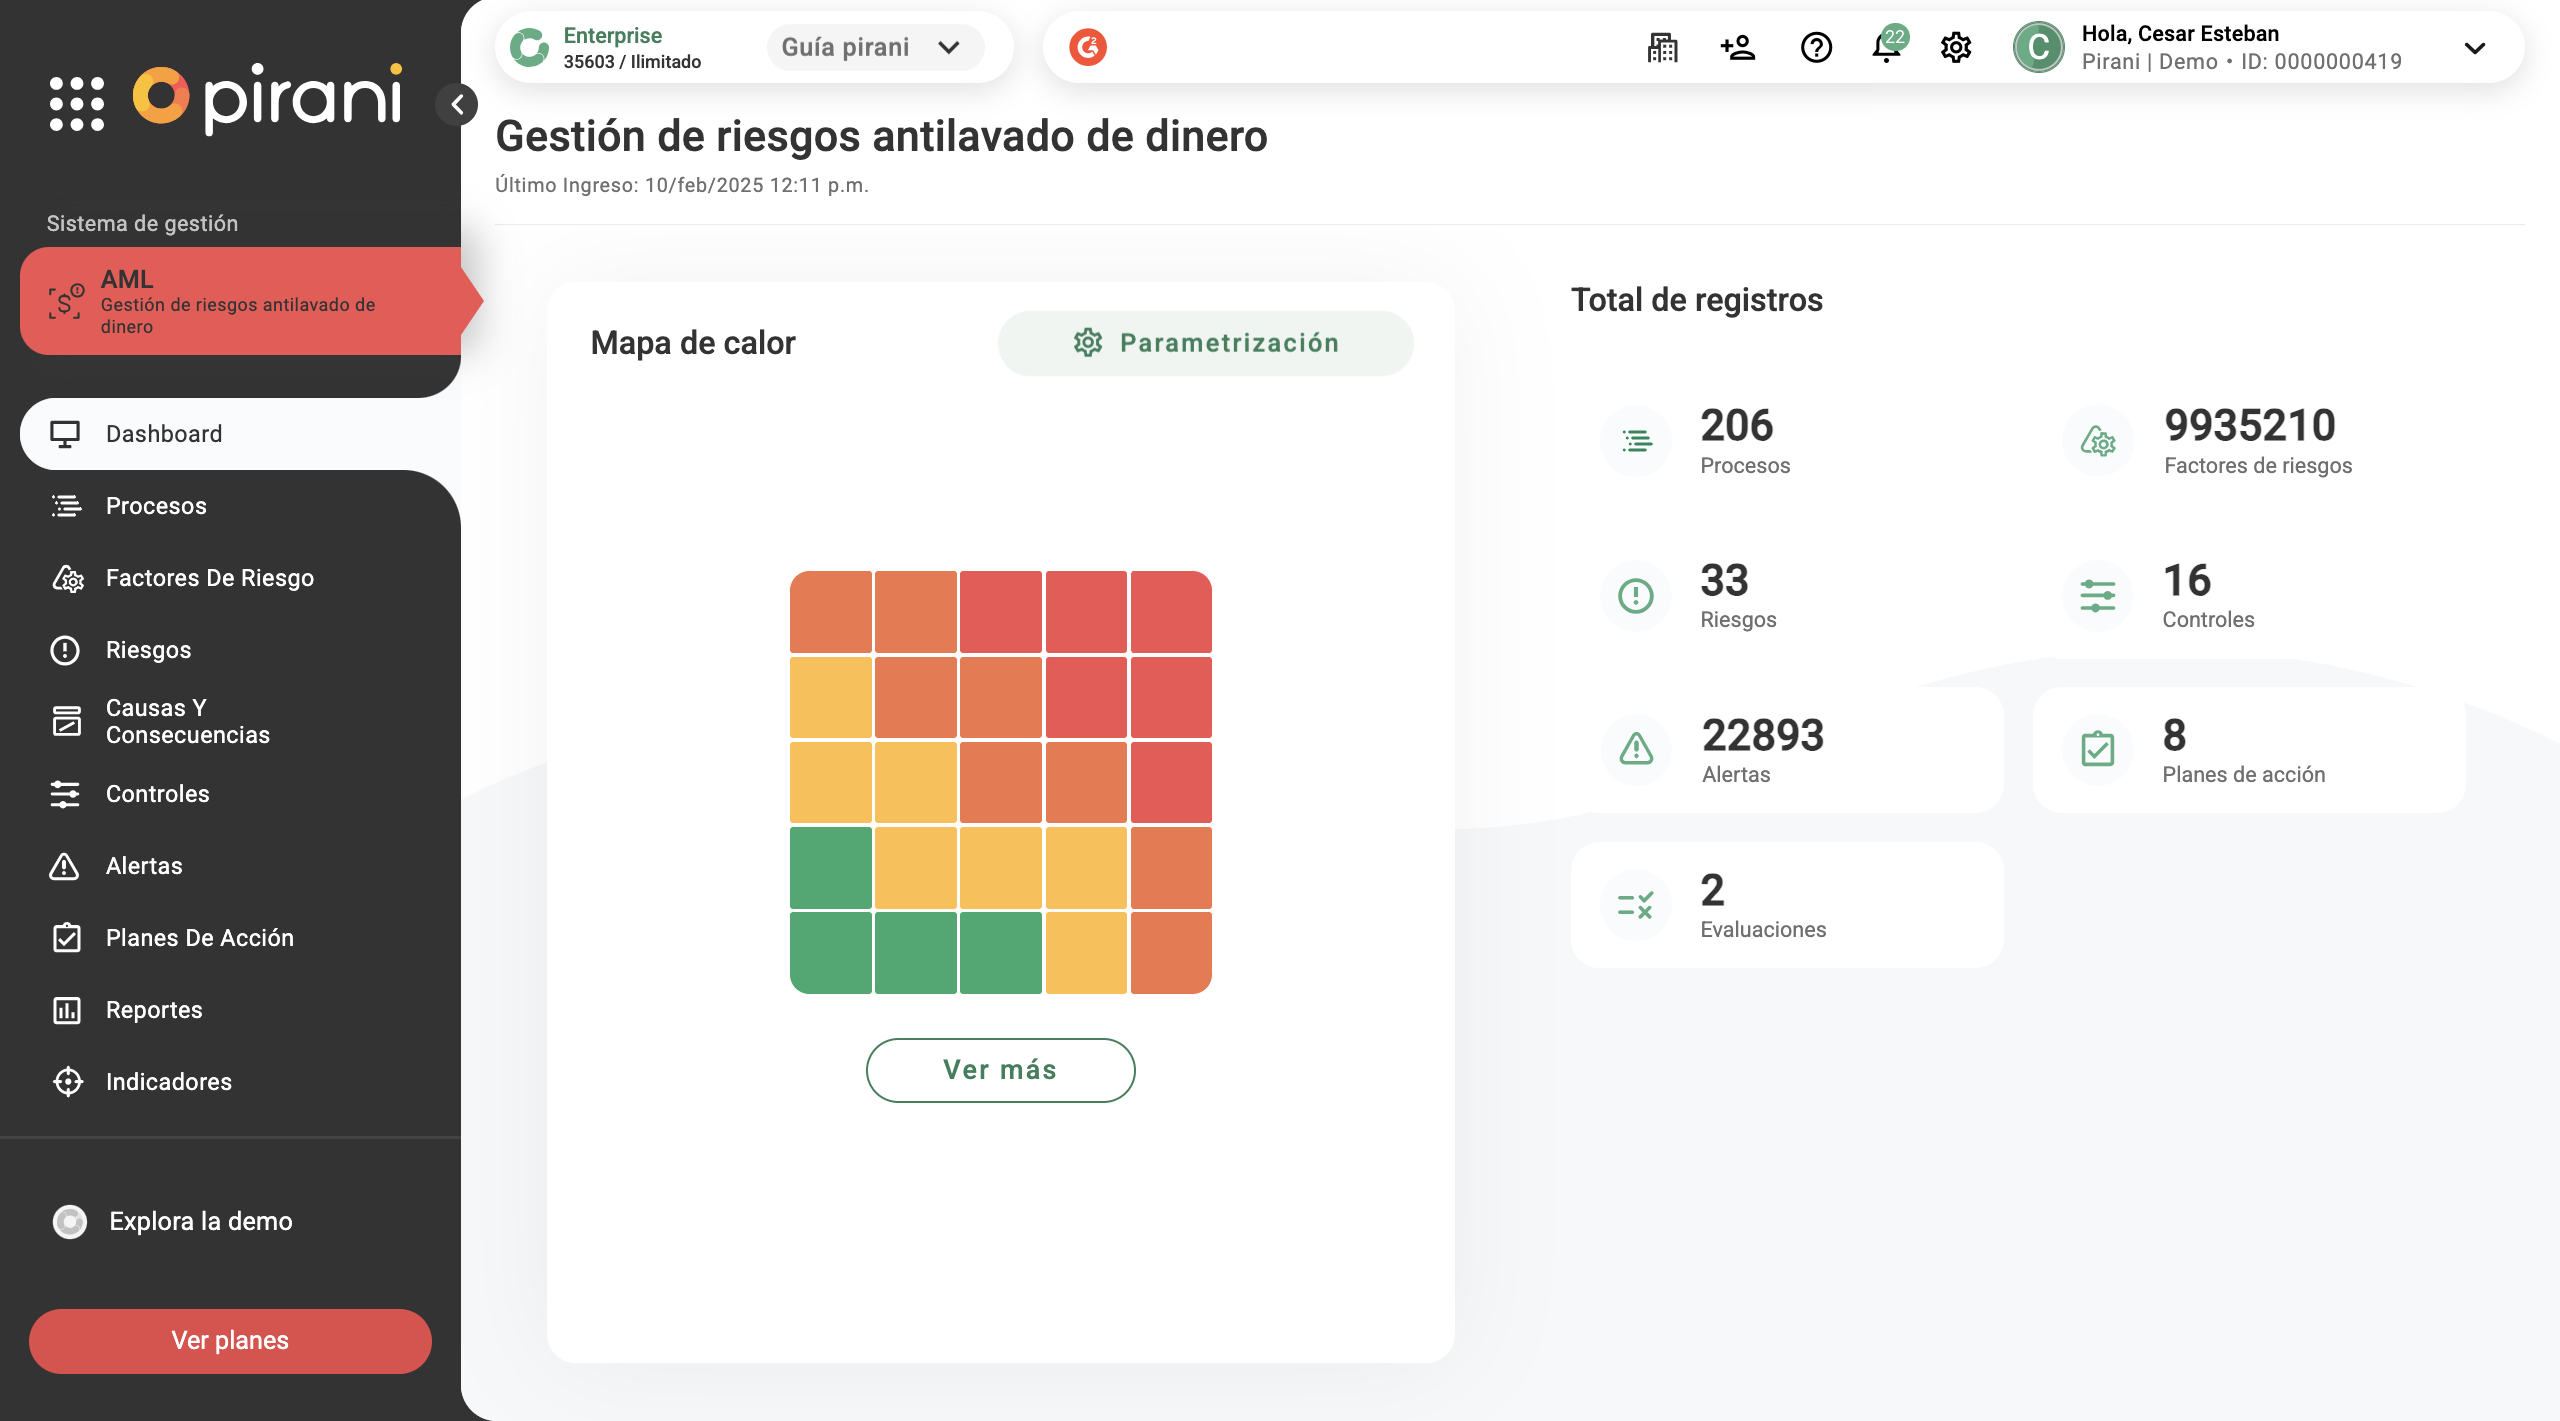This screenshot has width=2560, height=1421.
Task: Open Causas Y Consecuencias menu item
Action: 188,721
